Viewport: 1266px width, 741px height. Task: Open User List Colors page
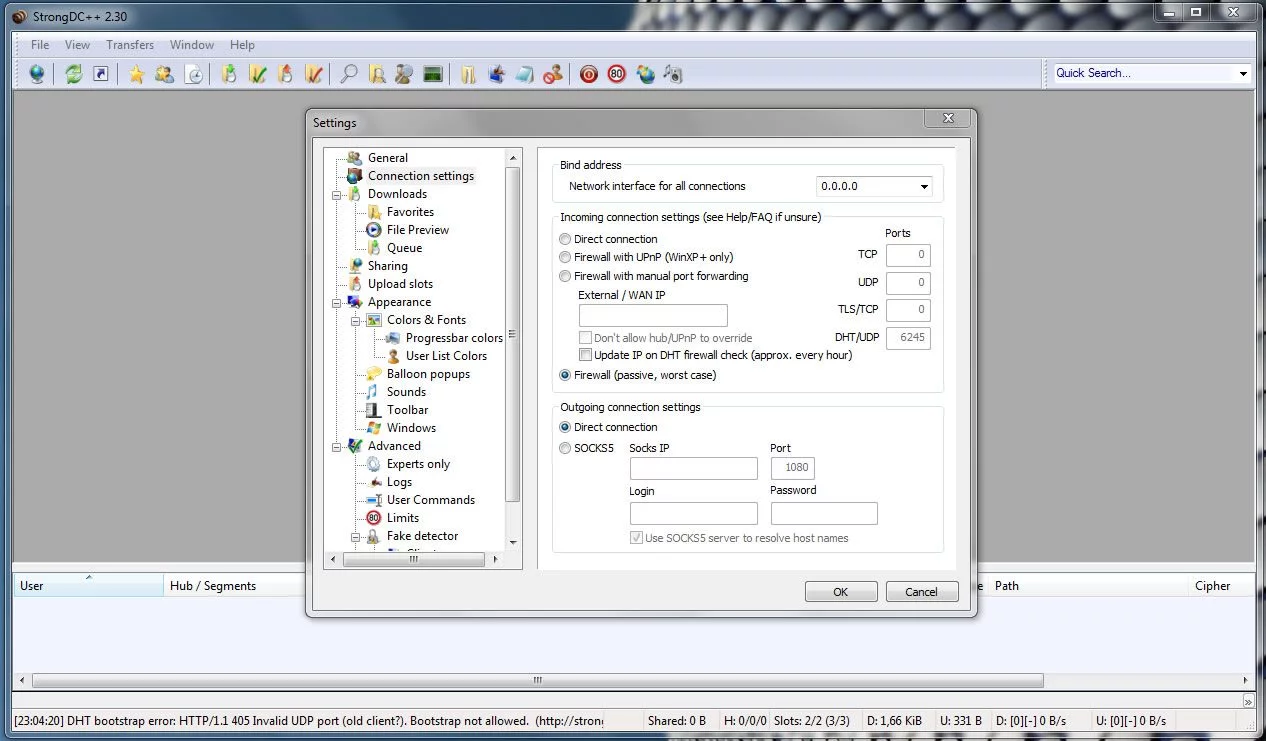(446, 356)
